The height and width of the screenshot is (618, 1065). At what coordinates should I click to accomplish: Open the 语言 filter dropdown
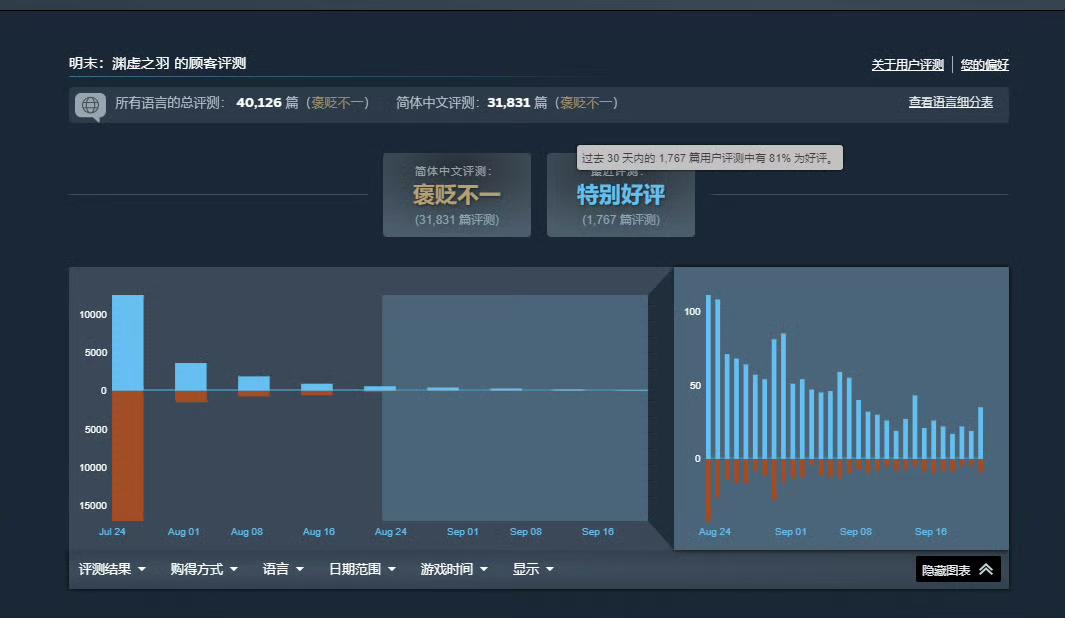coord(283,569)
